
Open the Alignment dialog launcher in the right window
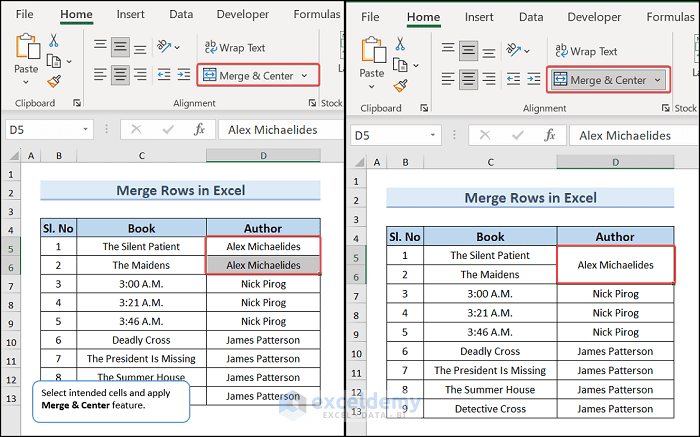pyautogui.click(x=666, y=108)
